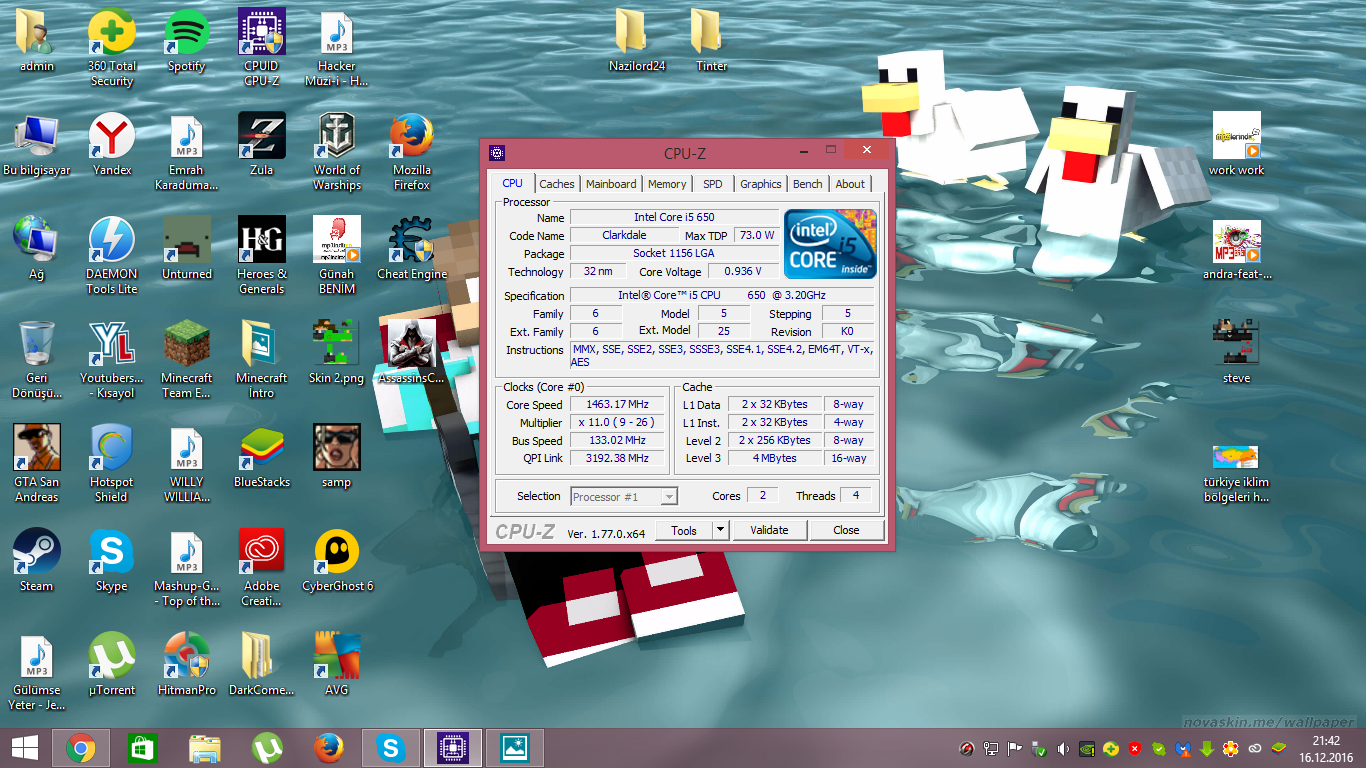Open the Tools dropdown arrow
1366x768 pixels.
720,531
